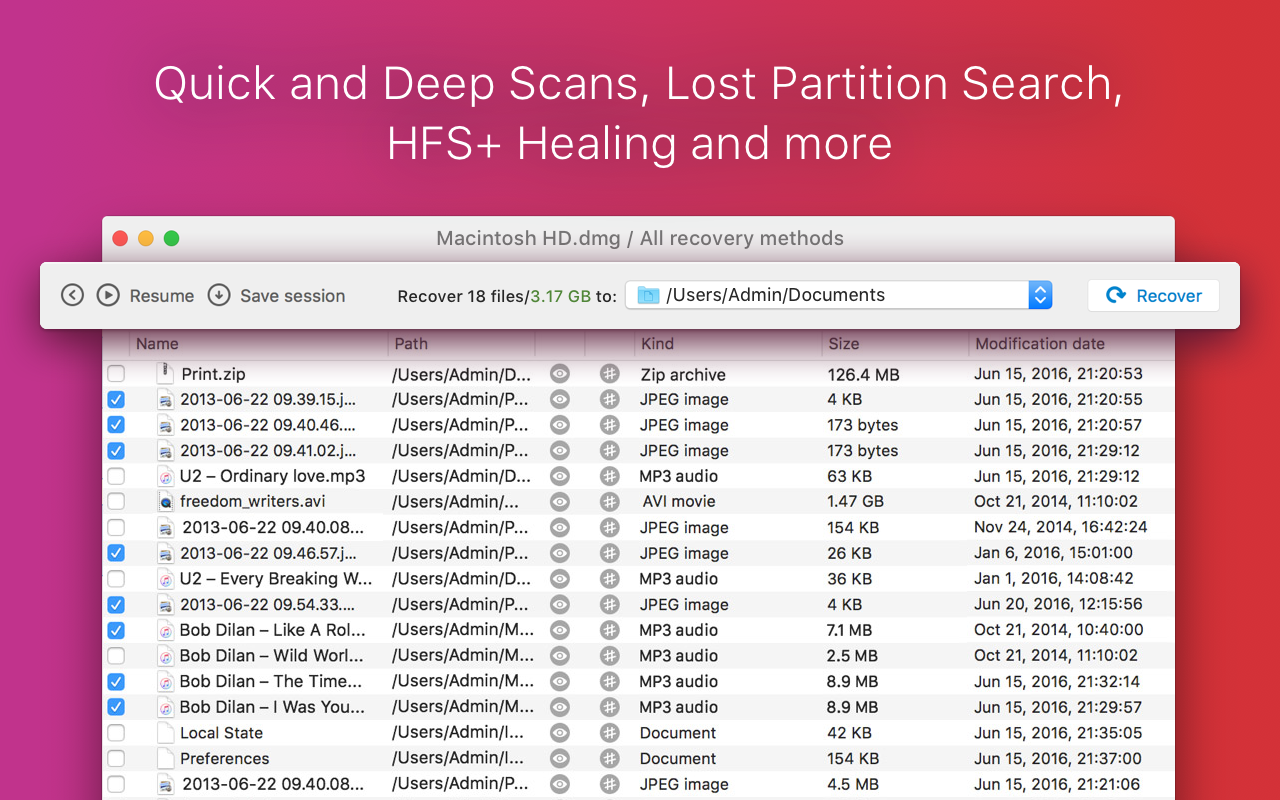Uncheck the Bob Dilan – Like A Rolling checkbox
1280x800 pixels.
point(116,631)
